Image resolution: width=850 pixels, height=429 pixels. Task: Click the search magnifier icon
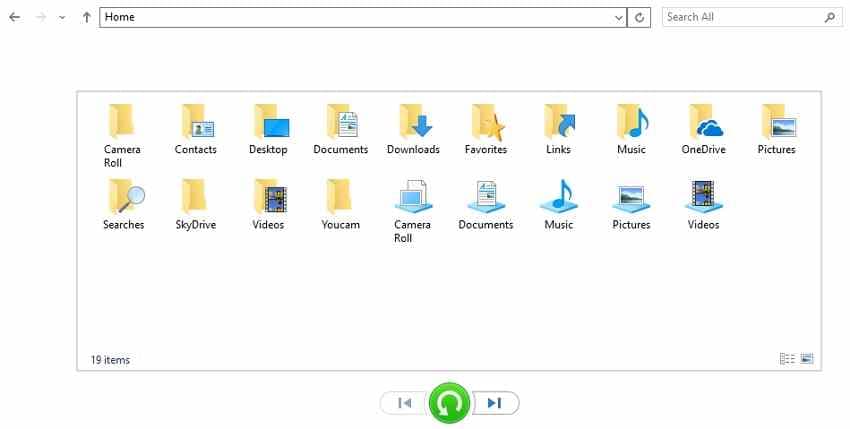(829, 17)
